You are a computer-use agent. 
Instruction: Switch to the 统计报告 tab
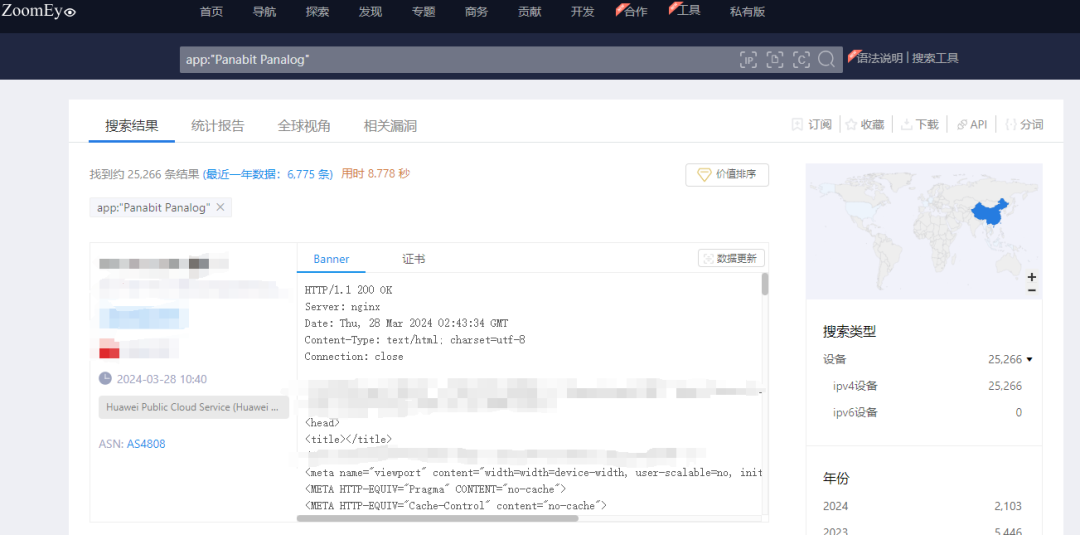[218, 126]
